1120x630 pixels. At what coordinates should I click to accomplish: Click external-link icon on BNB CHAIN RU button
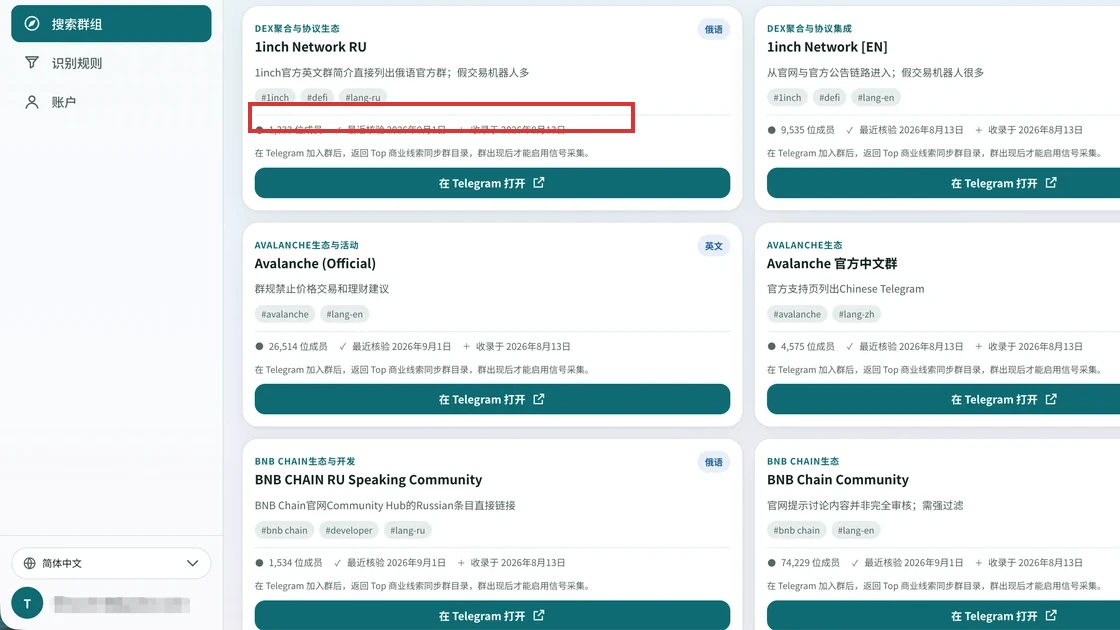tap(539, 615)
